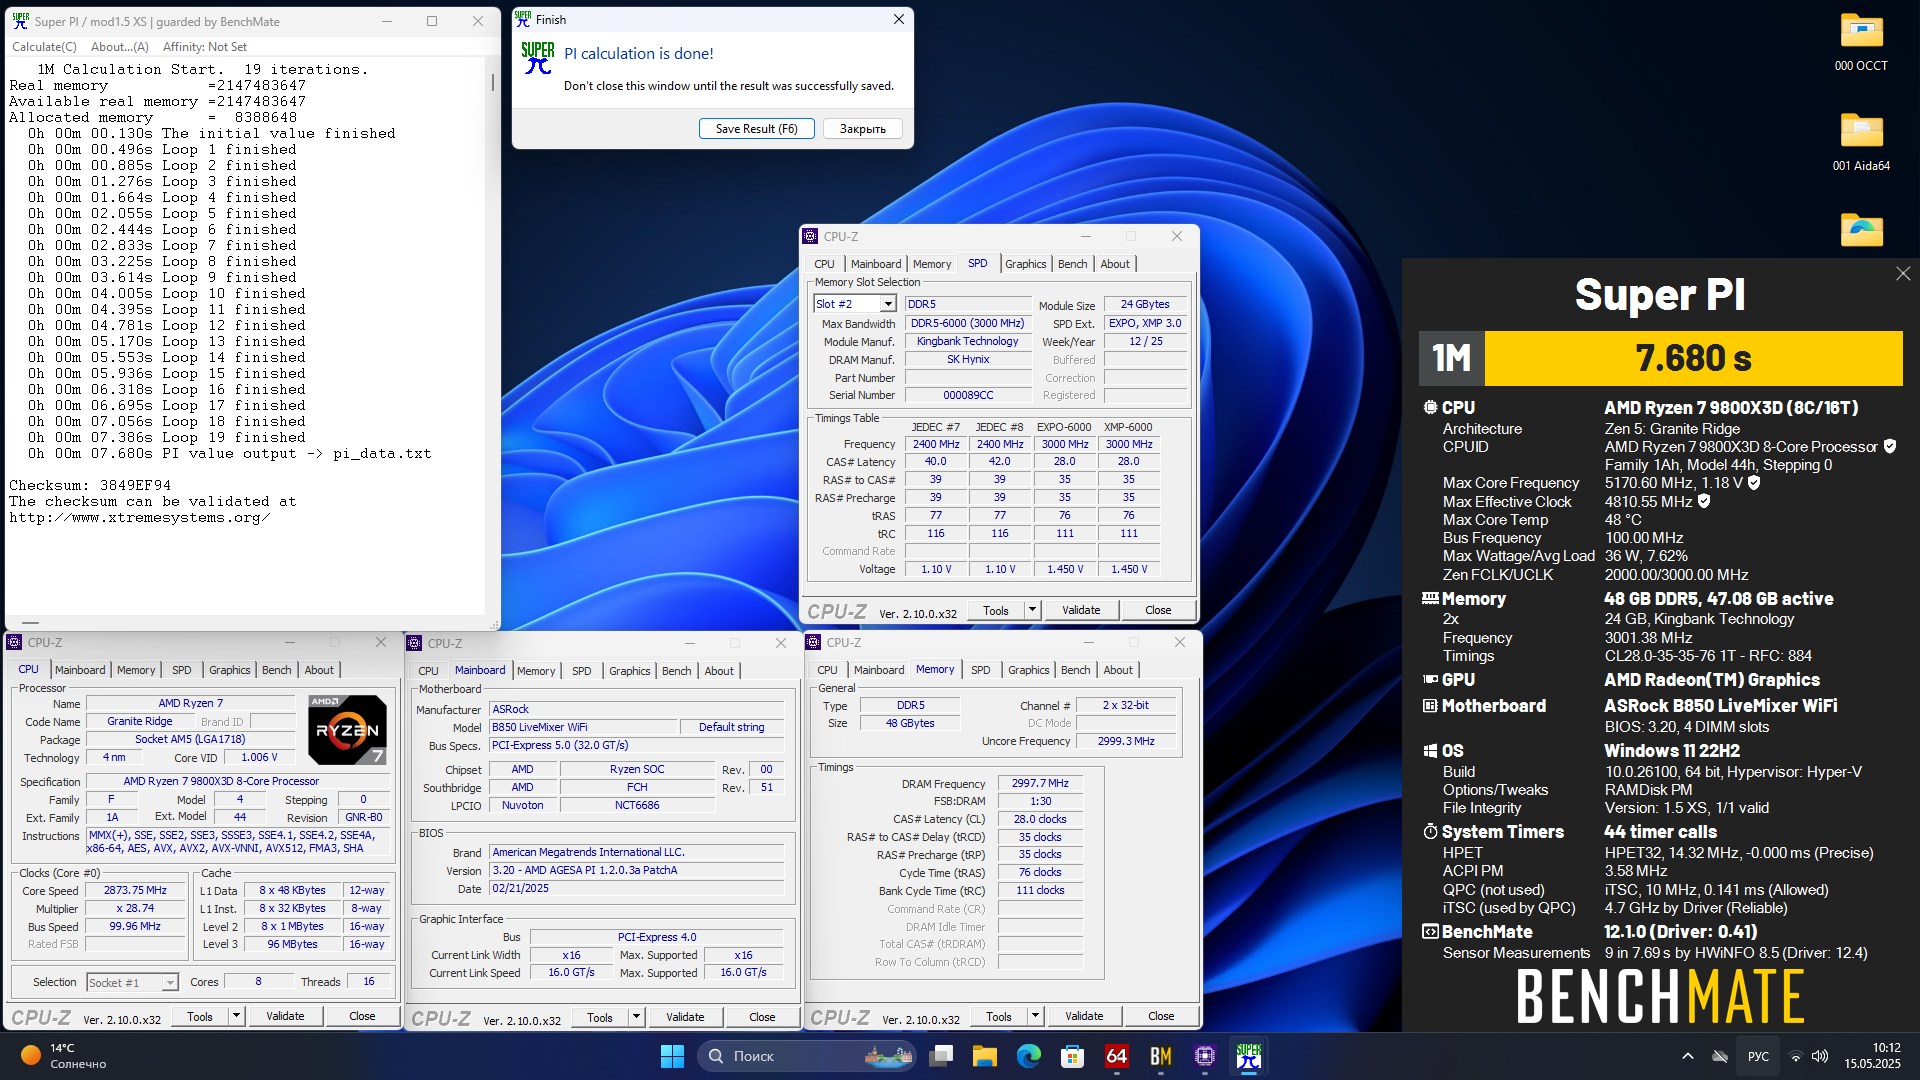This screenshot has width=1920, height=1080.
Task: Click Tools button in CPU-Z Mainboard window
Action: point(600,1017)
